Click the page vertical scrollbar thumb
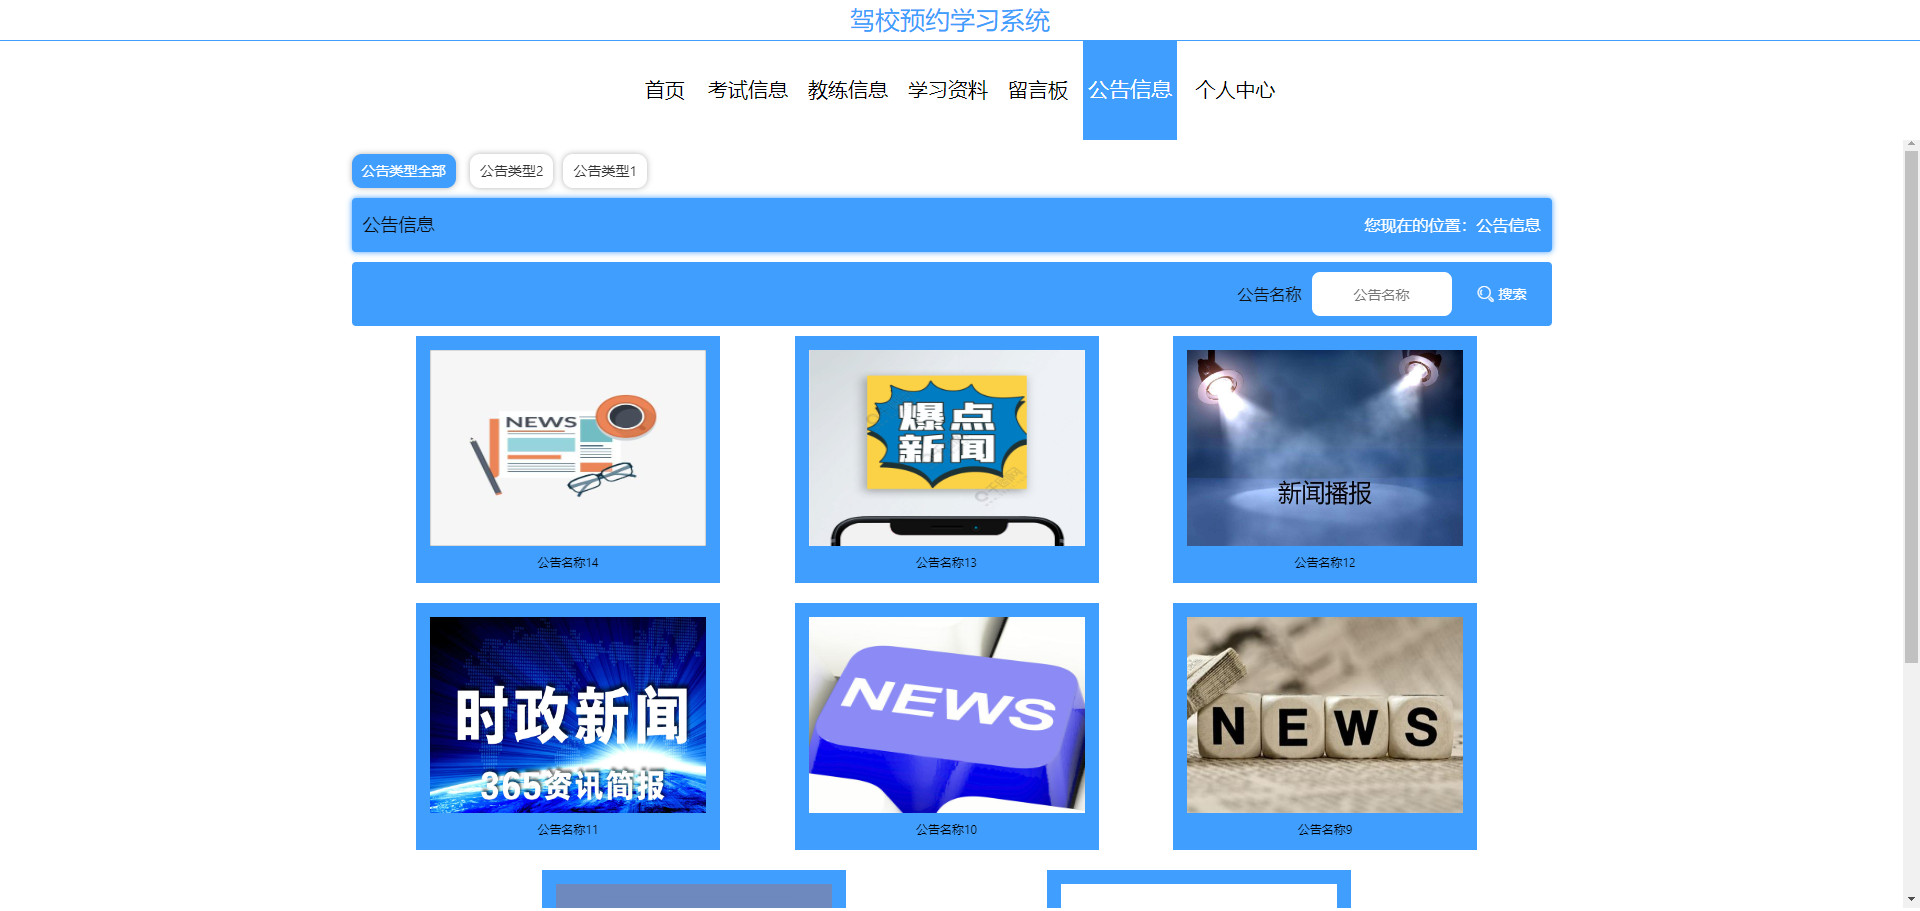The height and width of the screenshot is (911, 1920). point(1911,406)
